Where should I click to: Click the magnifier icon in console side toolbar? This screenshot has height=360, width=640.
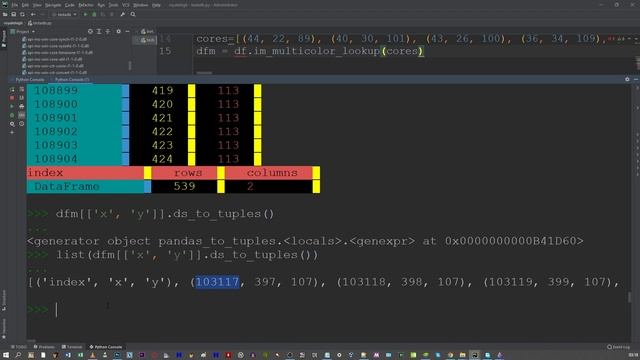[12, 124]
